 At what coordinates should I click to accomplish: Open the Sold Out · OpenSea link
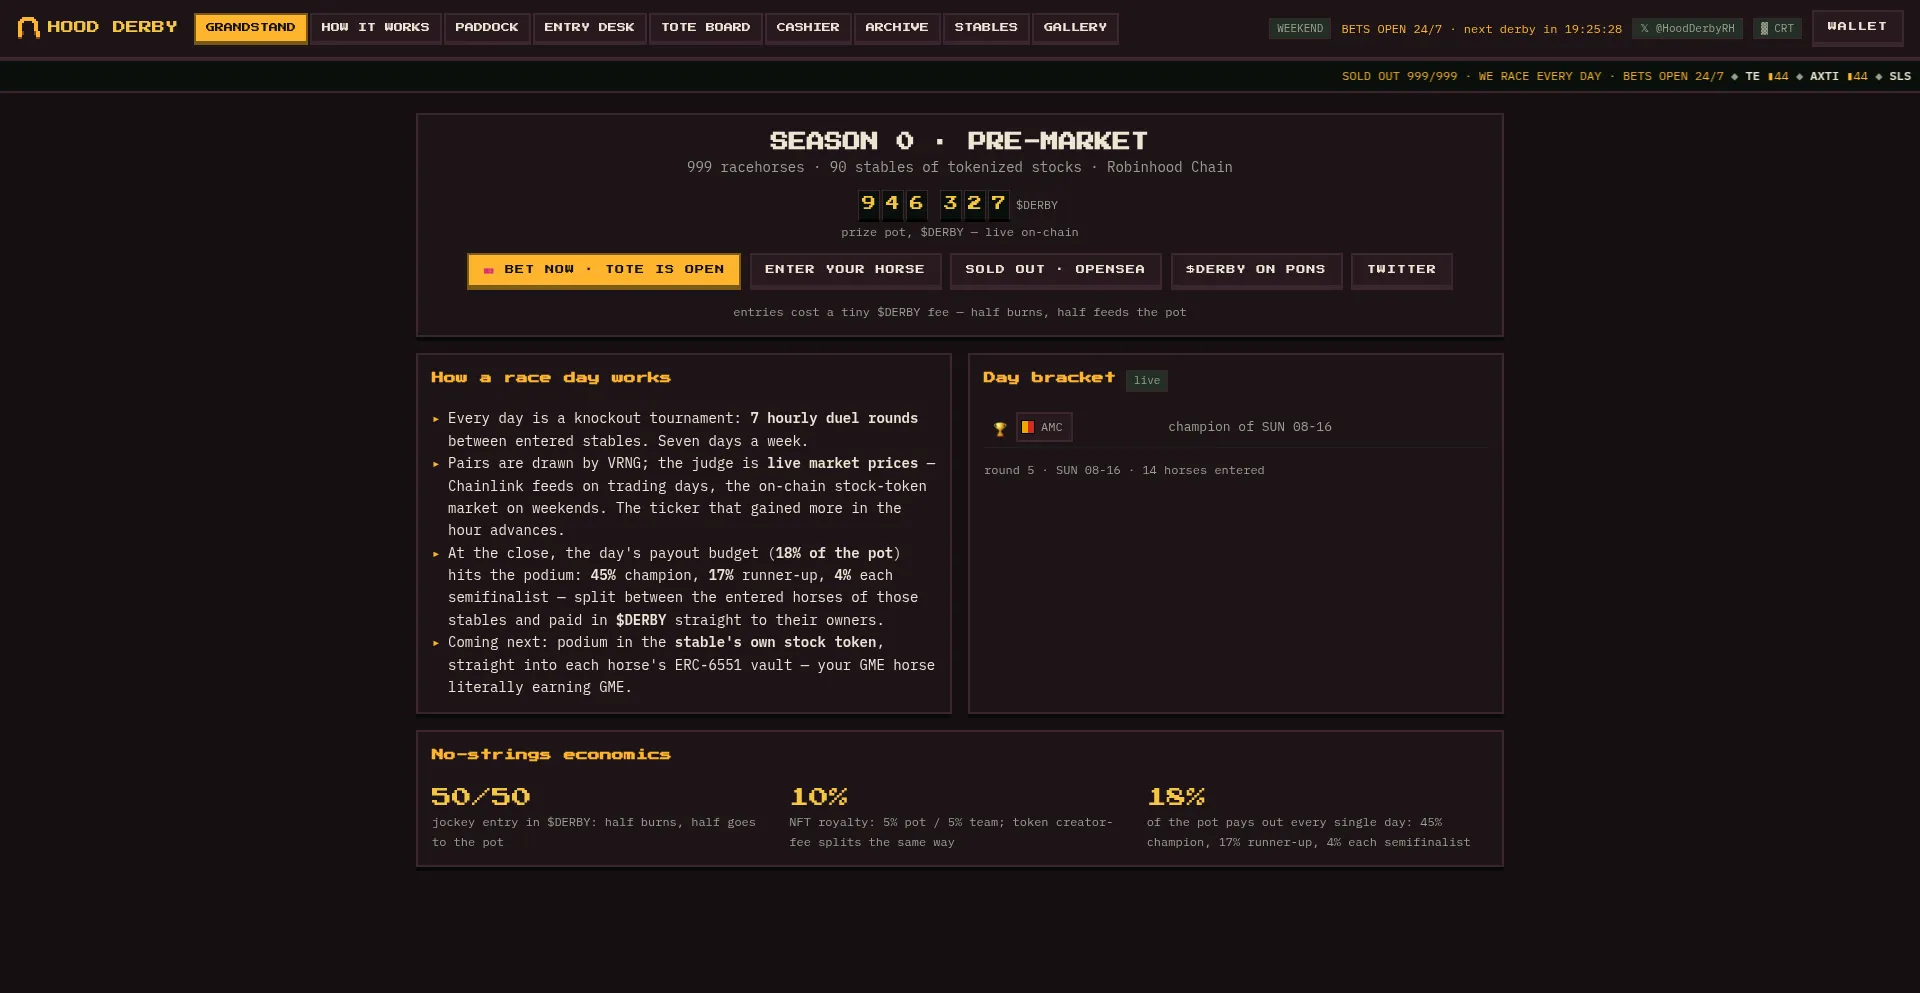pos(1055,270)
